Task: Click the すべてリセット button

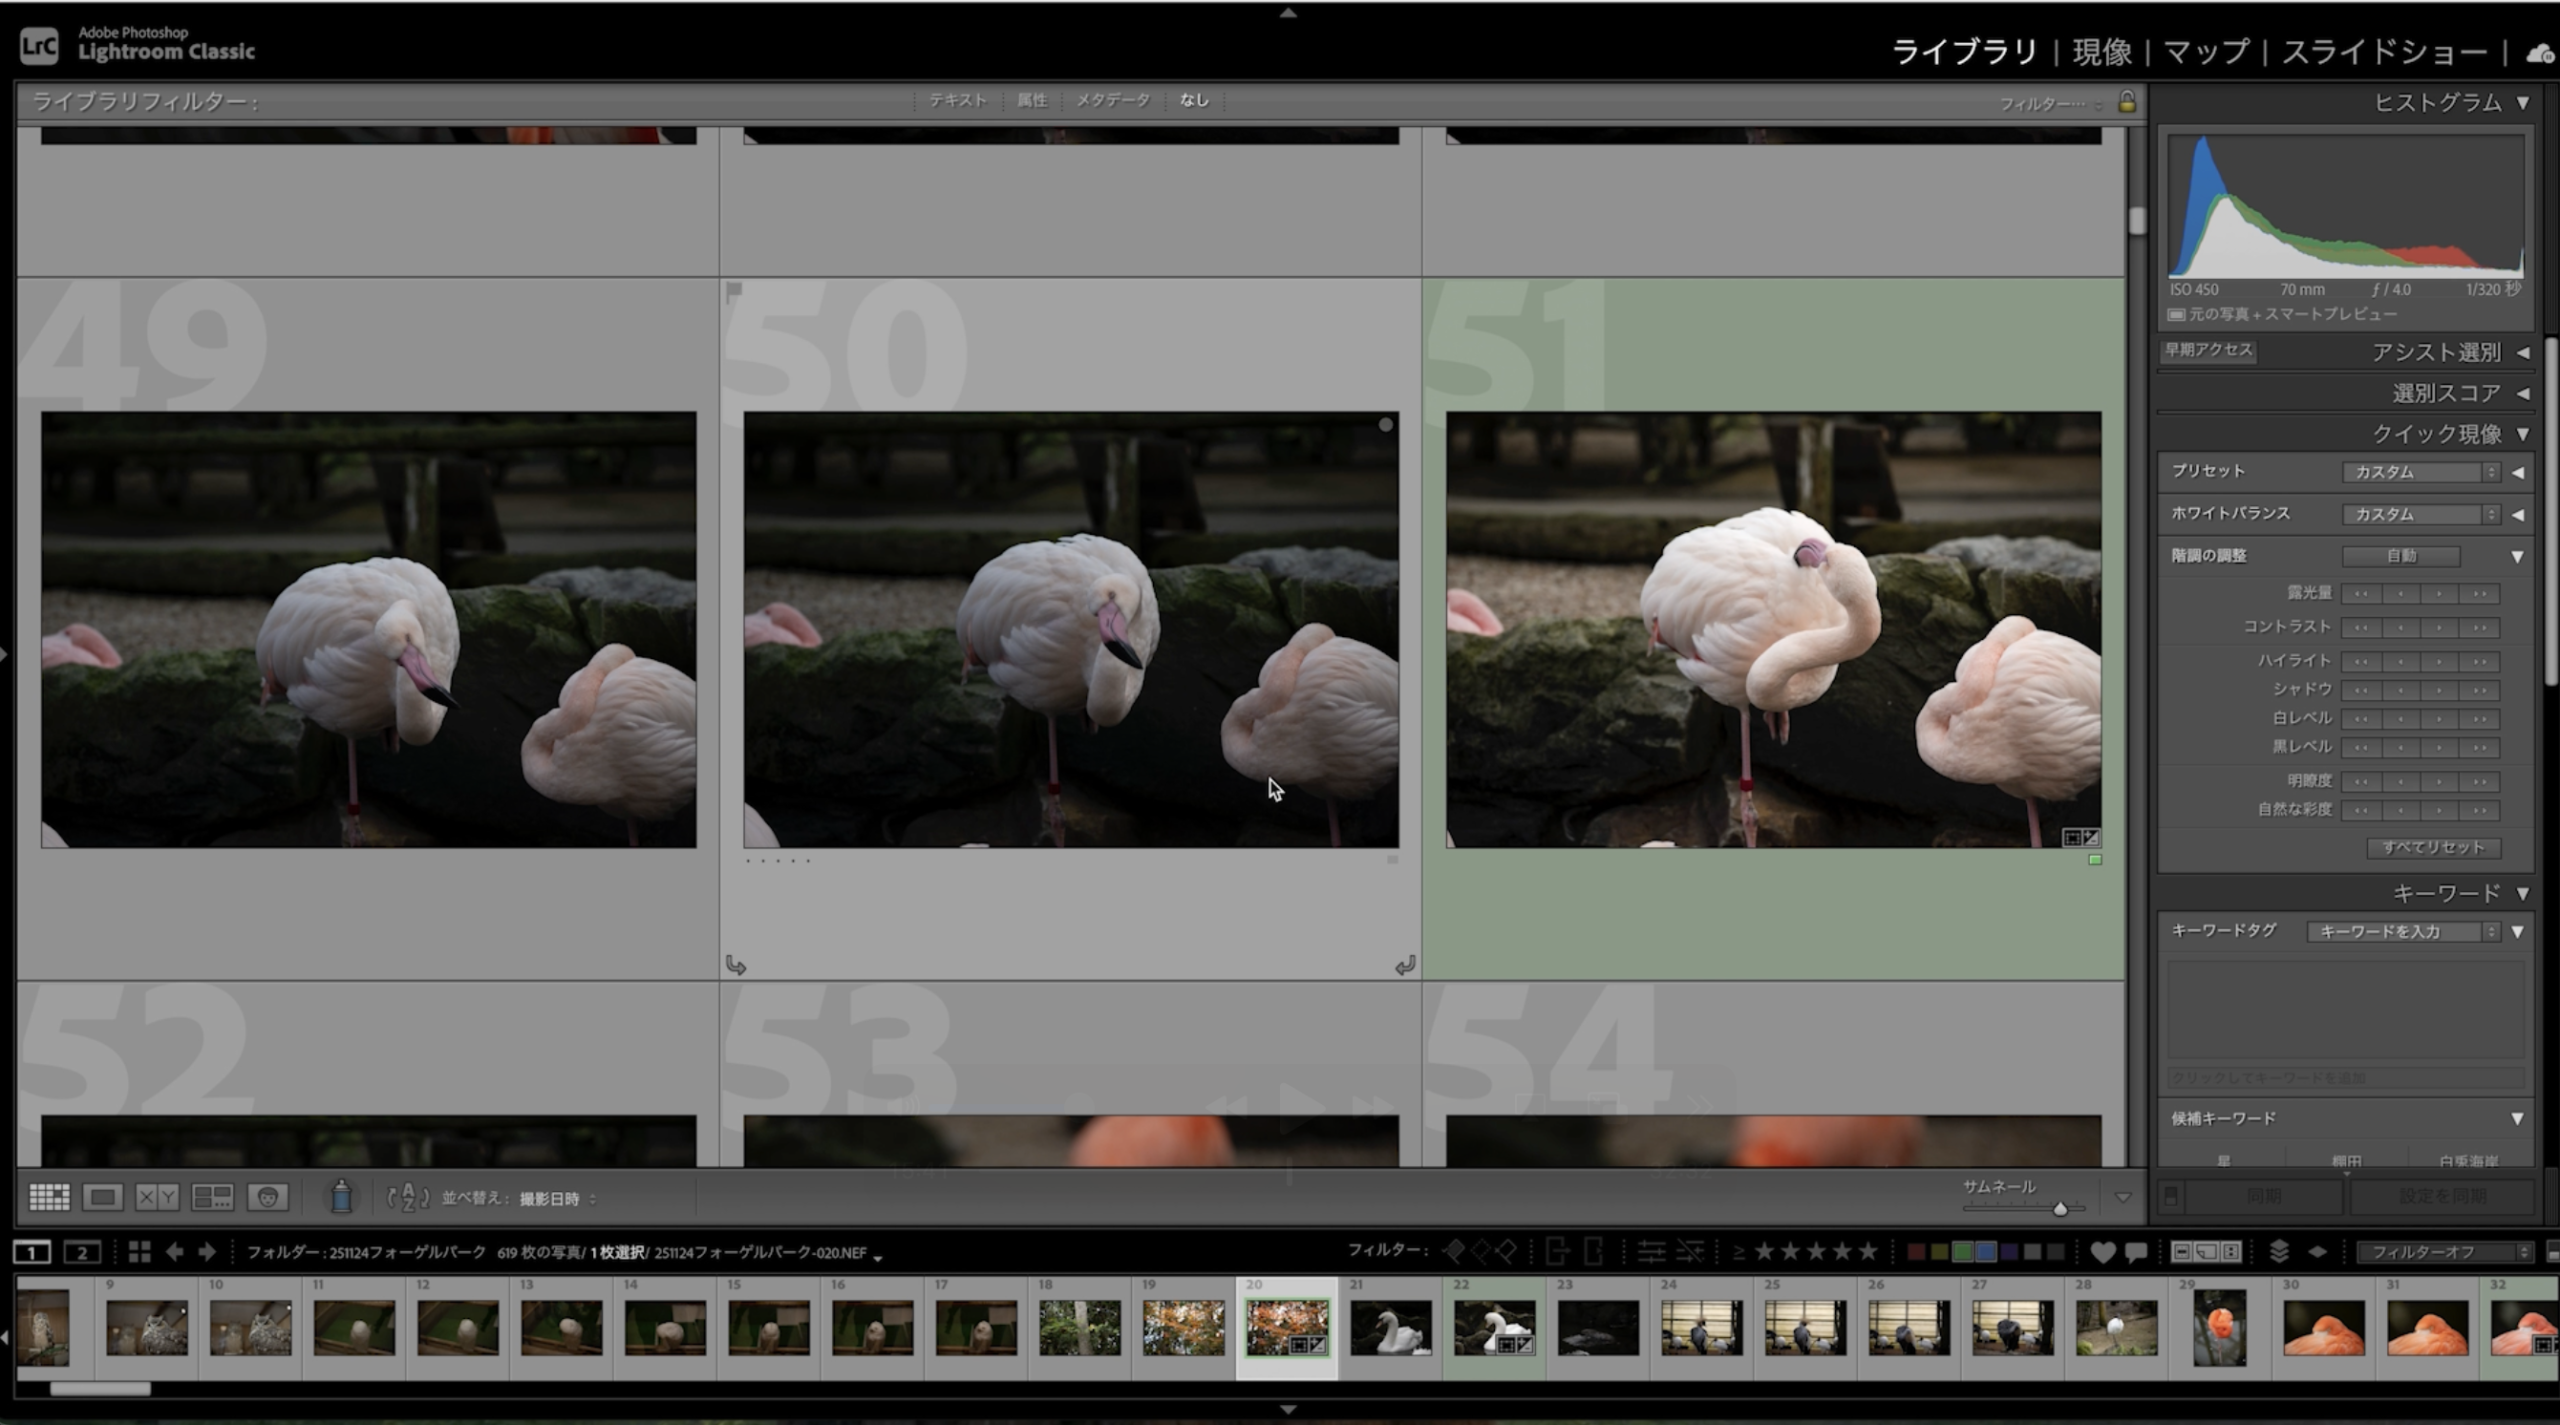Action: tap(2432, 847)
